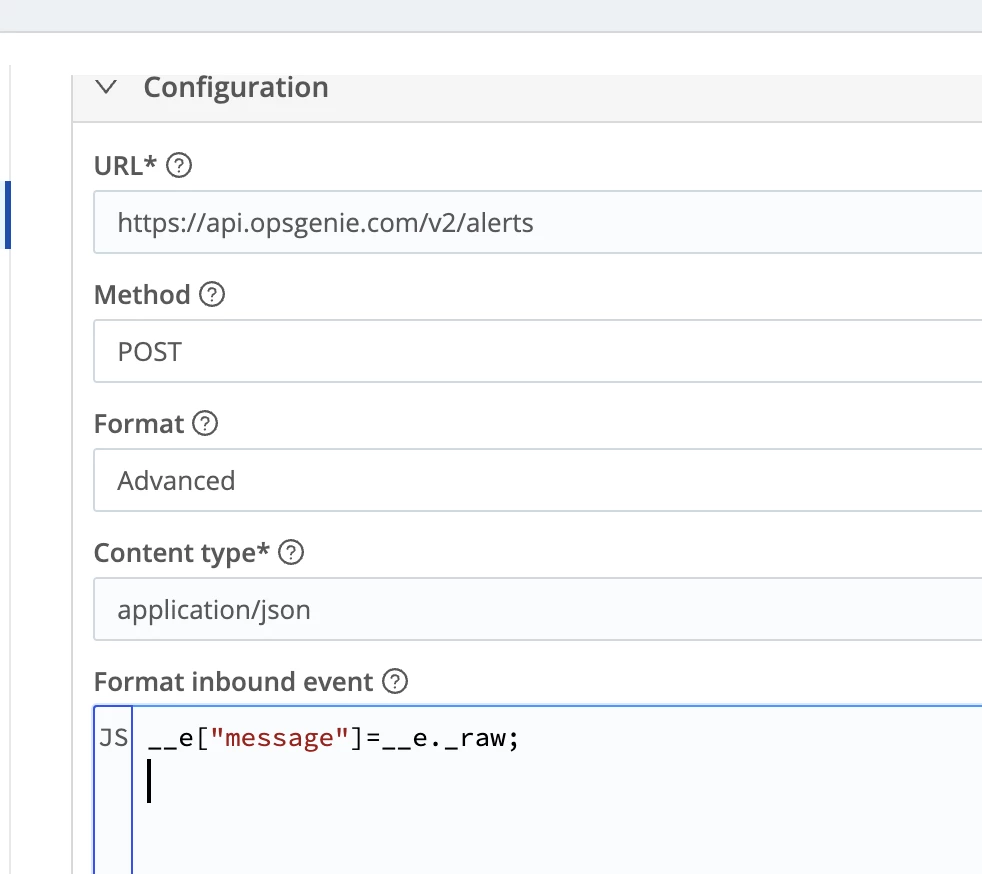Click the Method label text
982x874 pixels.
pyautogui.click(x=142, y=295)
